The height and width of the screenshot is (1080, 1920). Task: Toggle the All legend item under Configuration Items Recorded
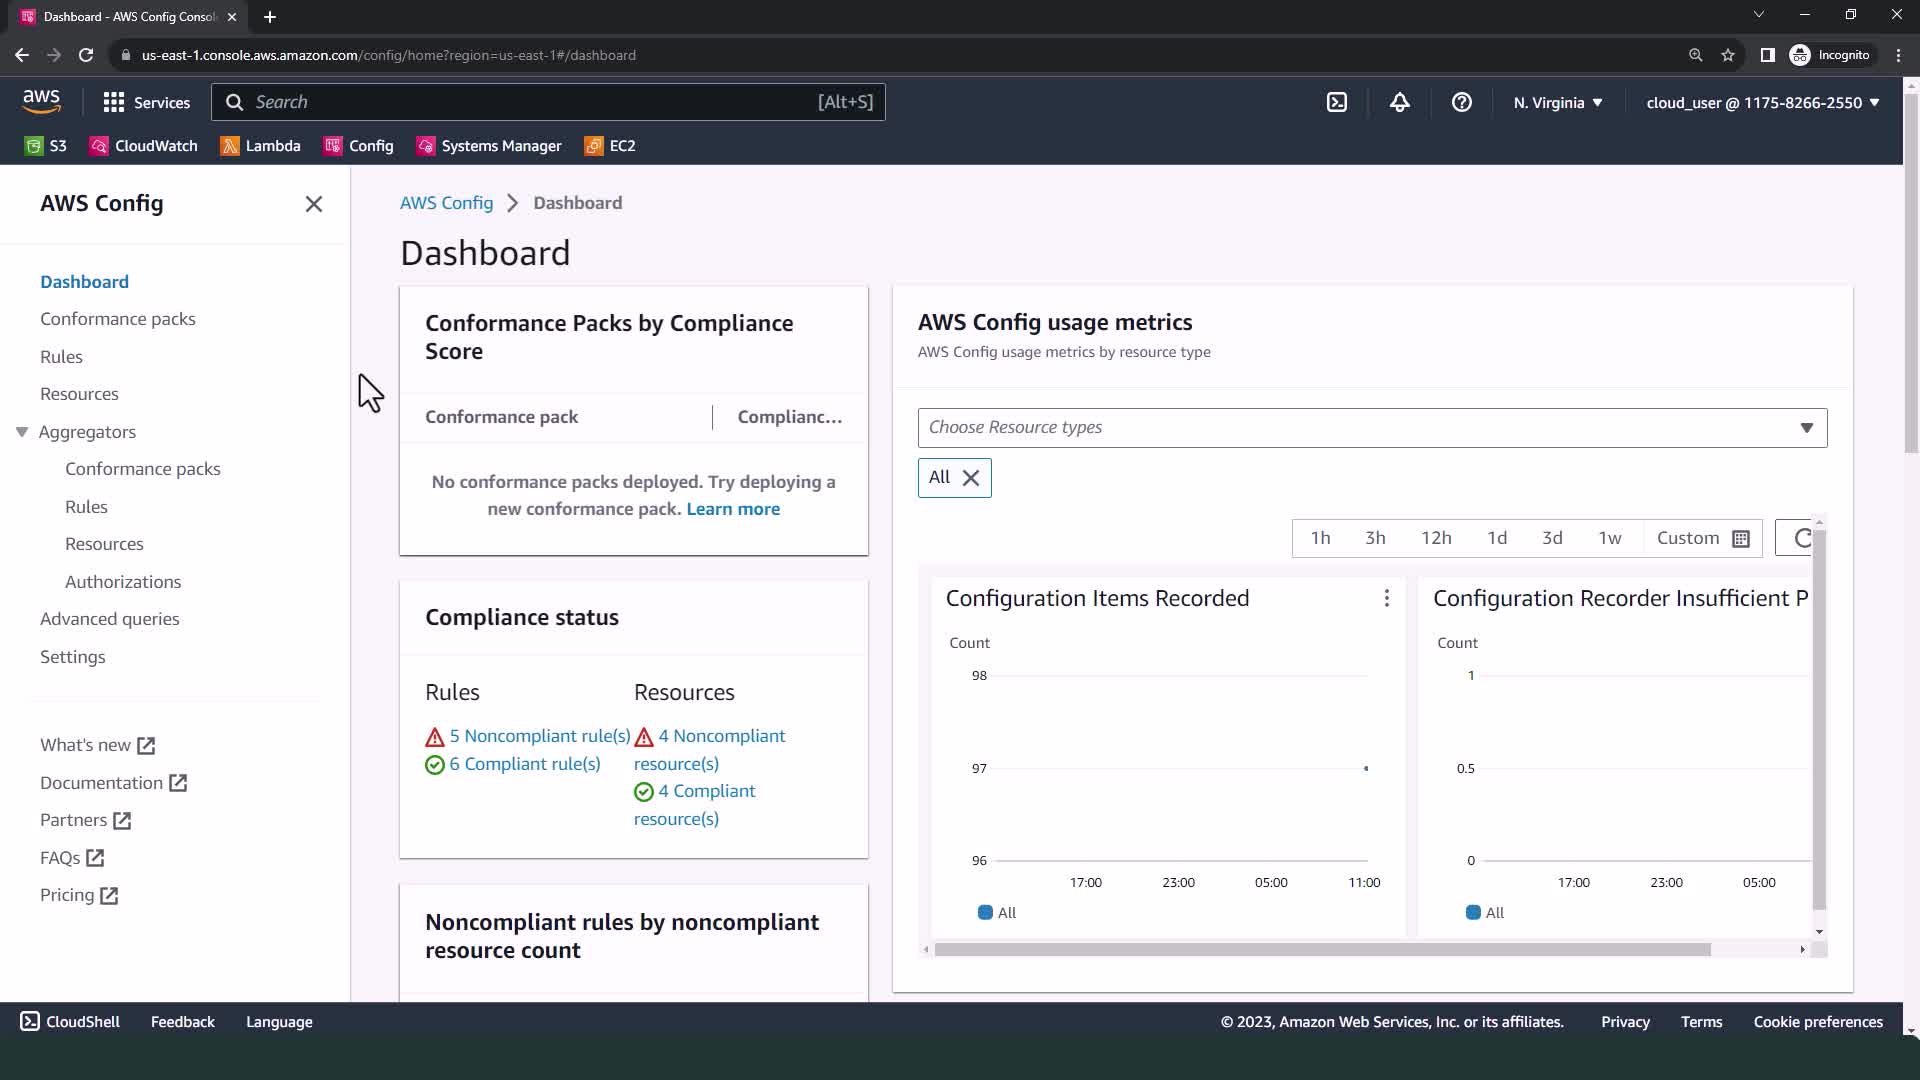(997, 913)
